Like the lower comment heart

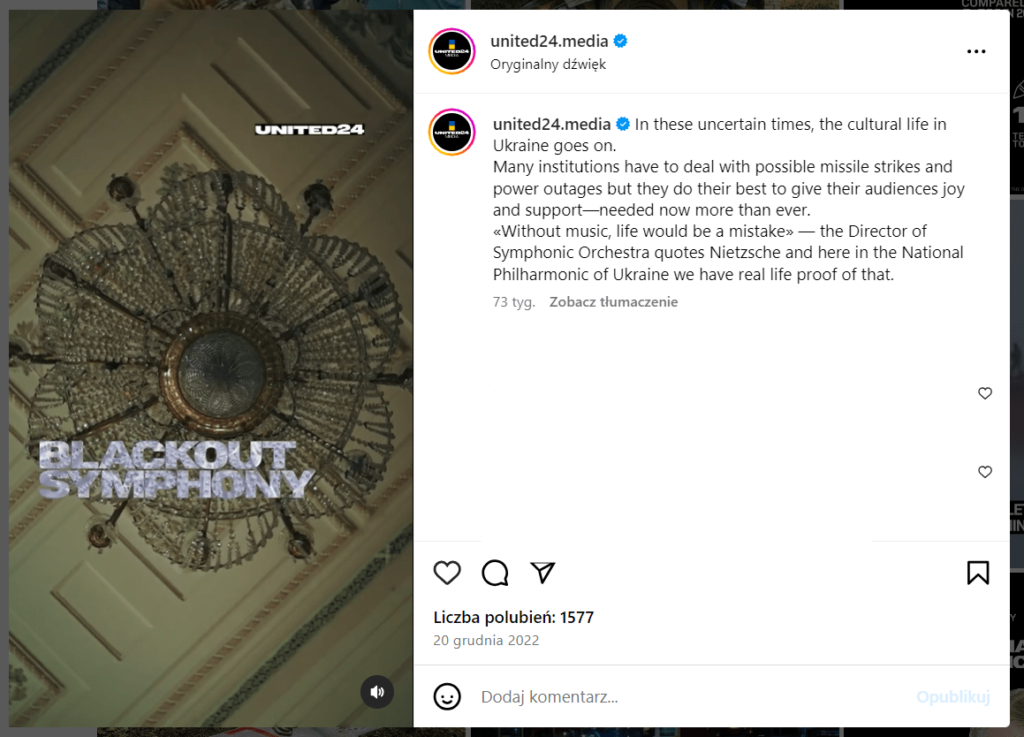tap(985, 471)
